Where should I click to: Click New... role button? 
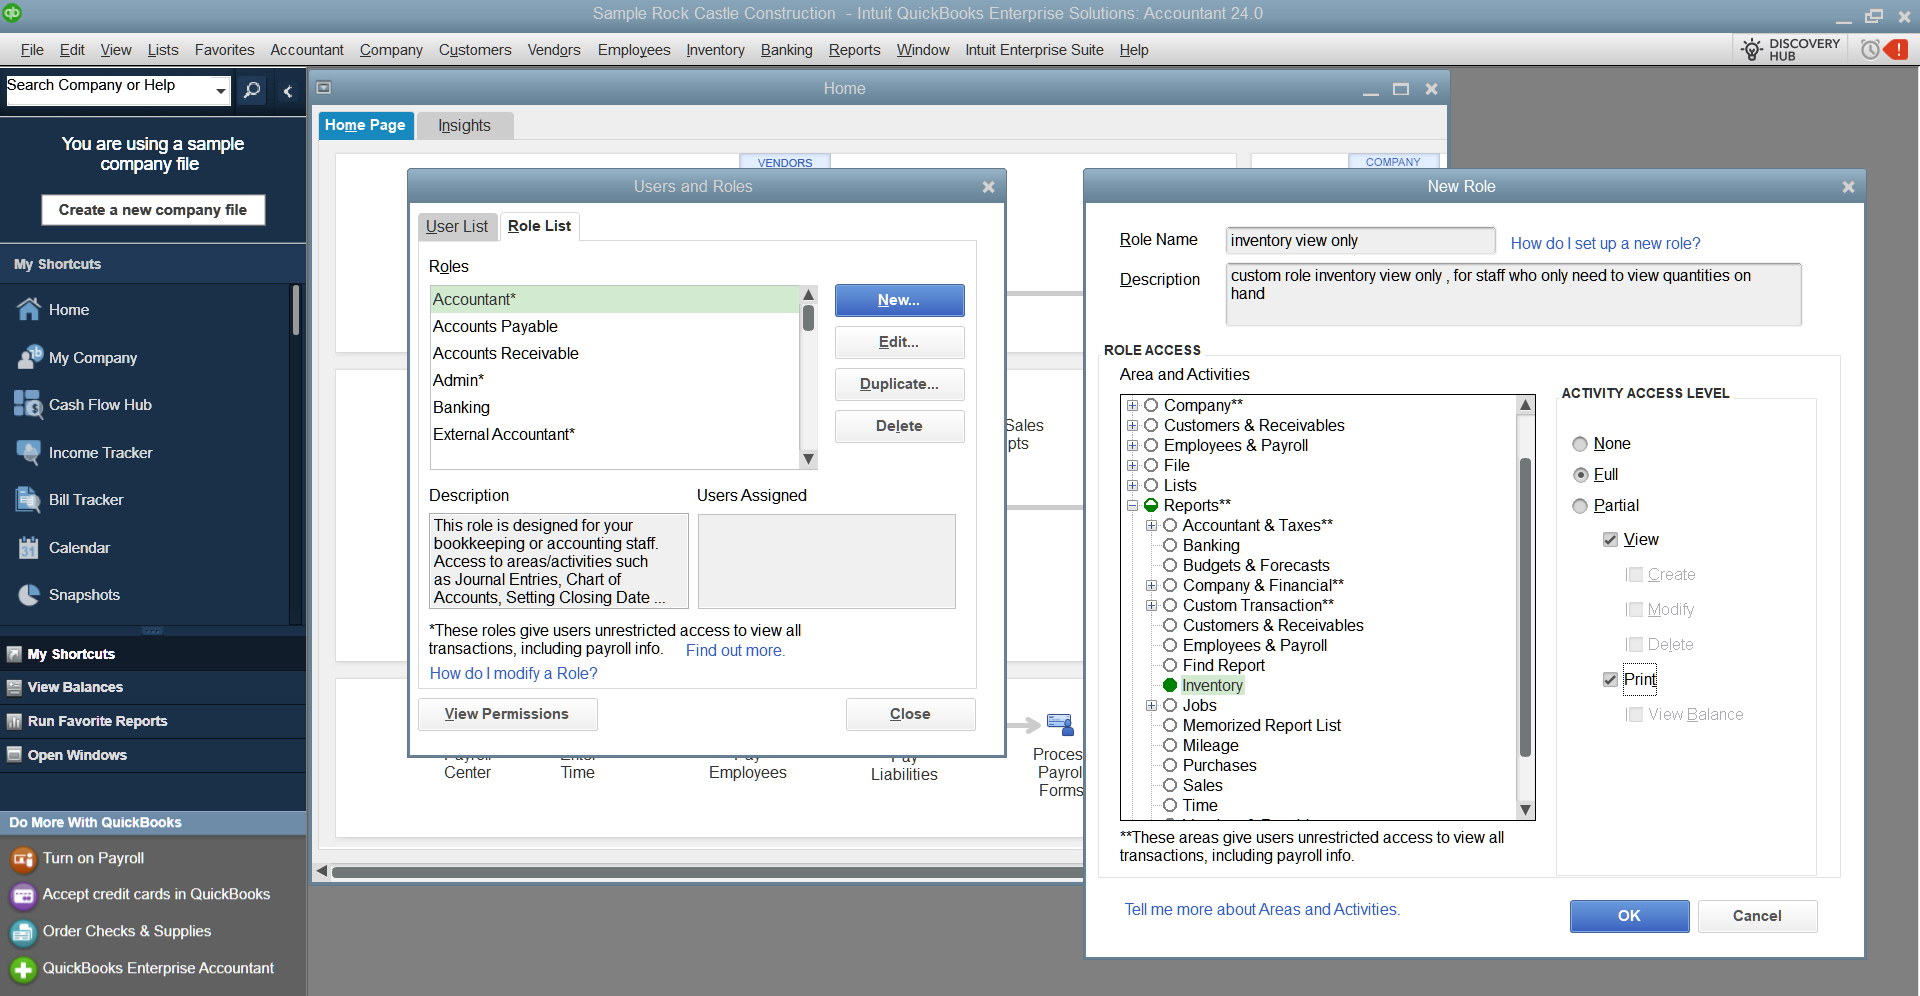click(899, 300)
